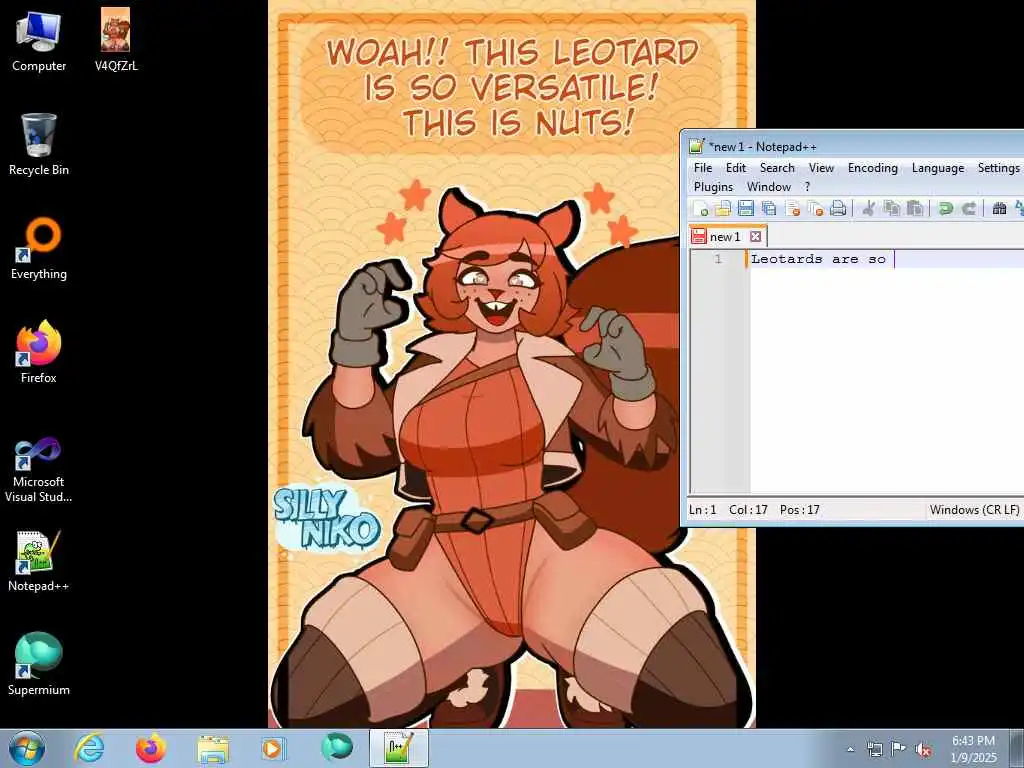This screenshot has width=1024, height=768.
Task: Select the Recycle Bin desktop icon
Action: (39, 145)
